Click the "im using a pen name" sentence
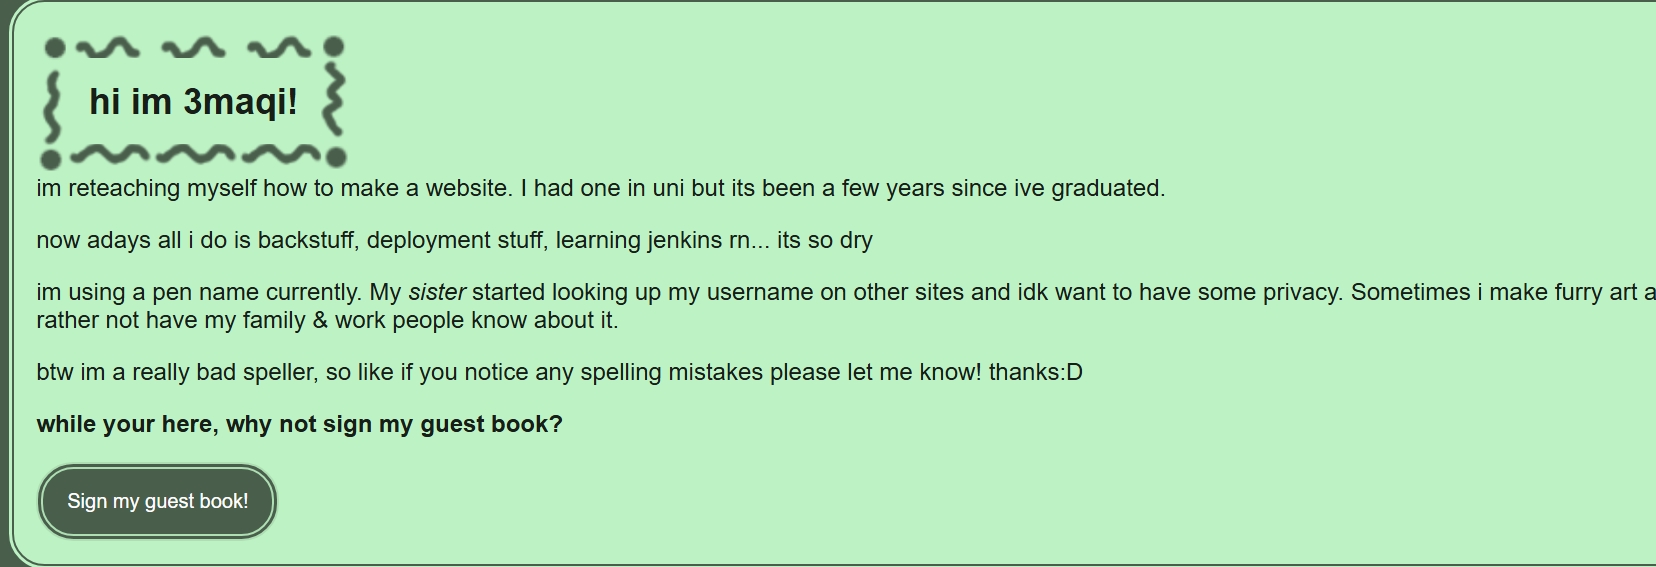 coord(200,292)
